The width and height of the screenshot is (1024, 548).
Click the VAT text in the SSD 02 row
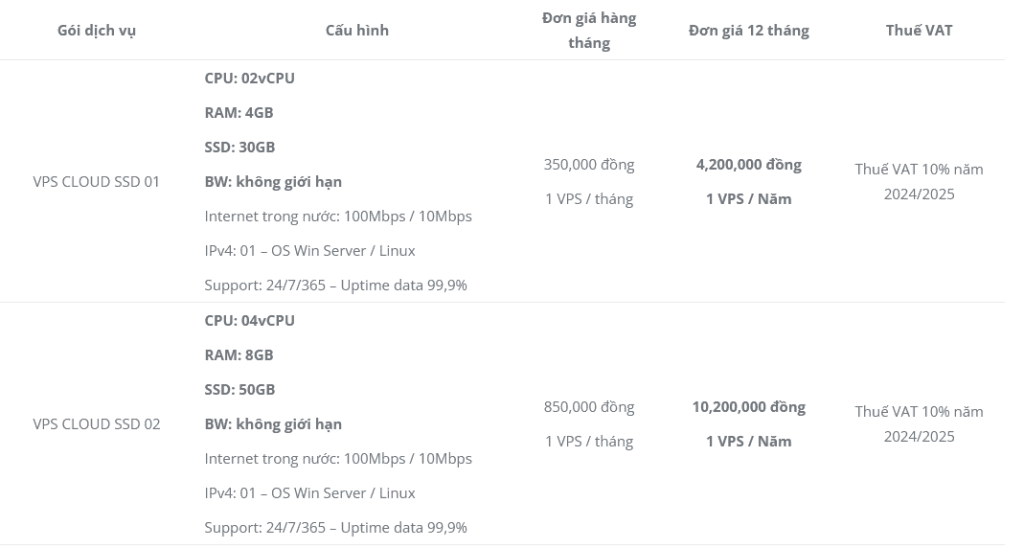pyautogui.click(x=919, y=424)
